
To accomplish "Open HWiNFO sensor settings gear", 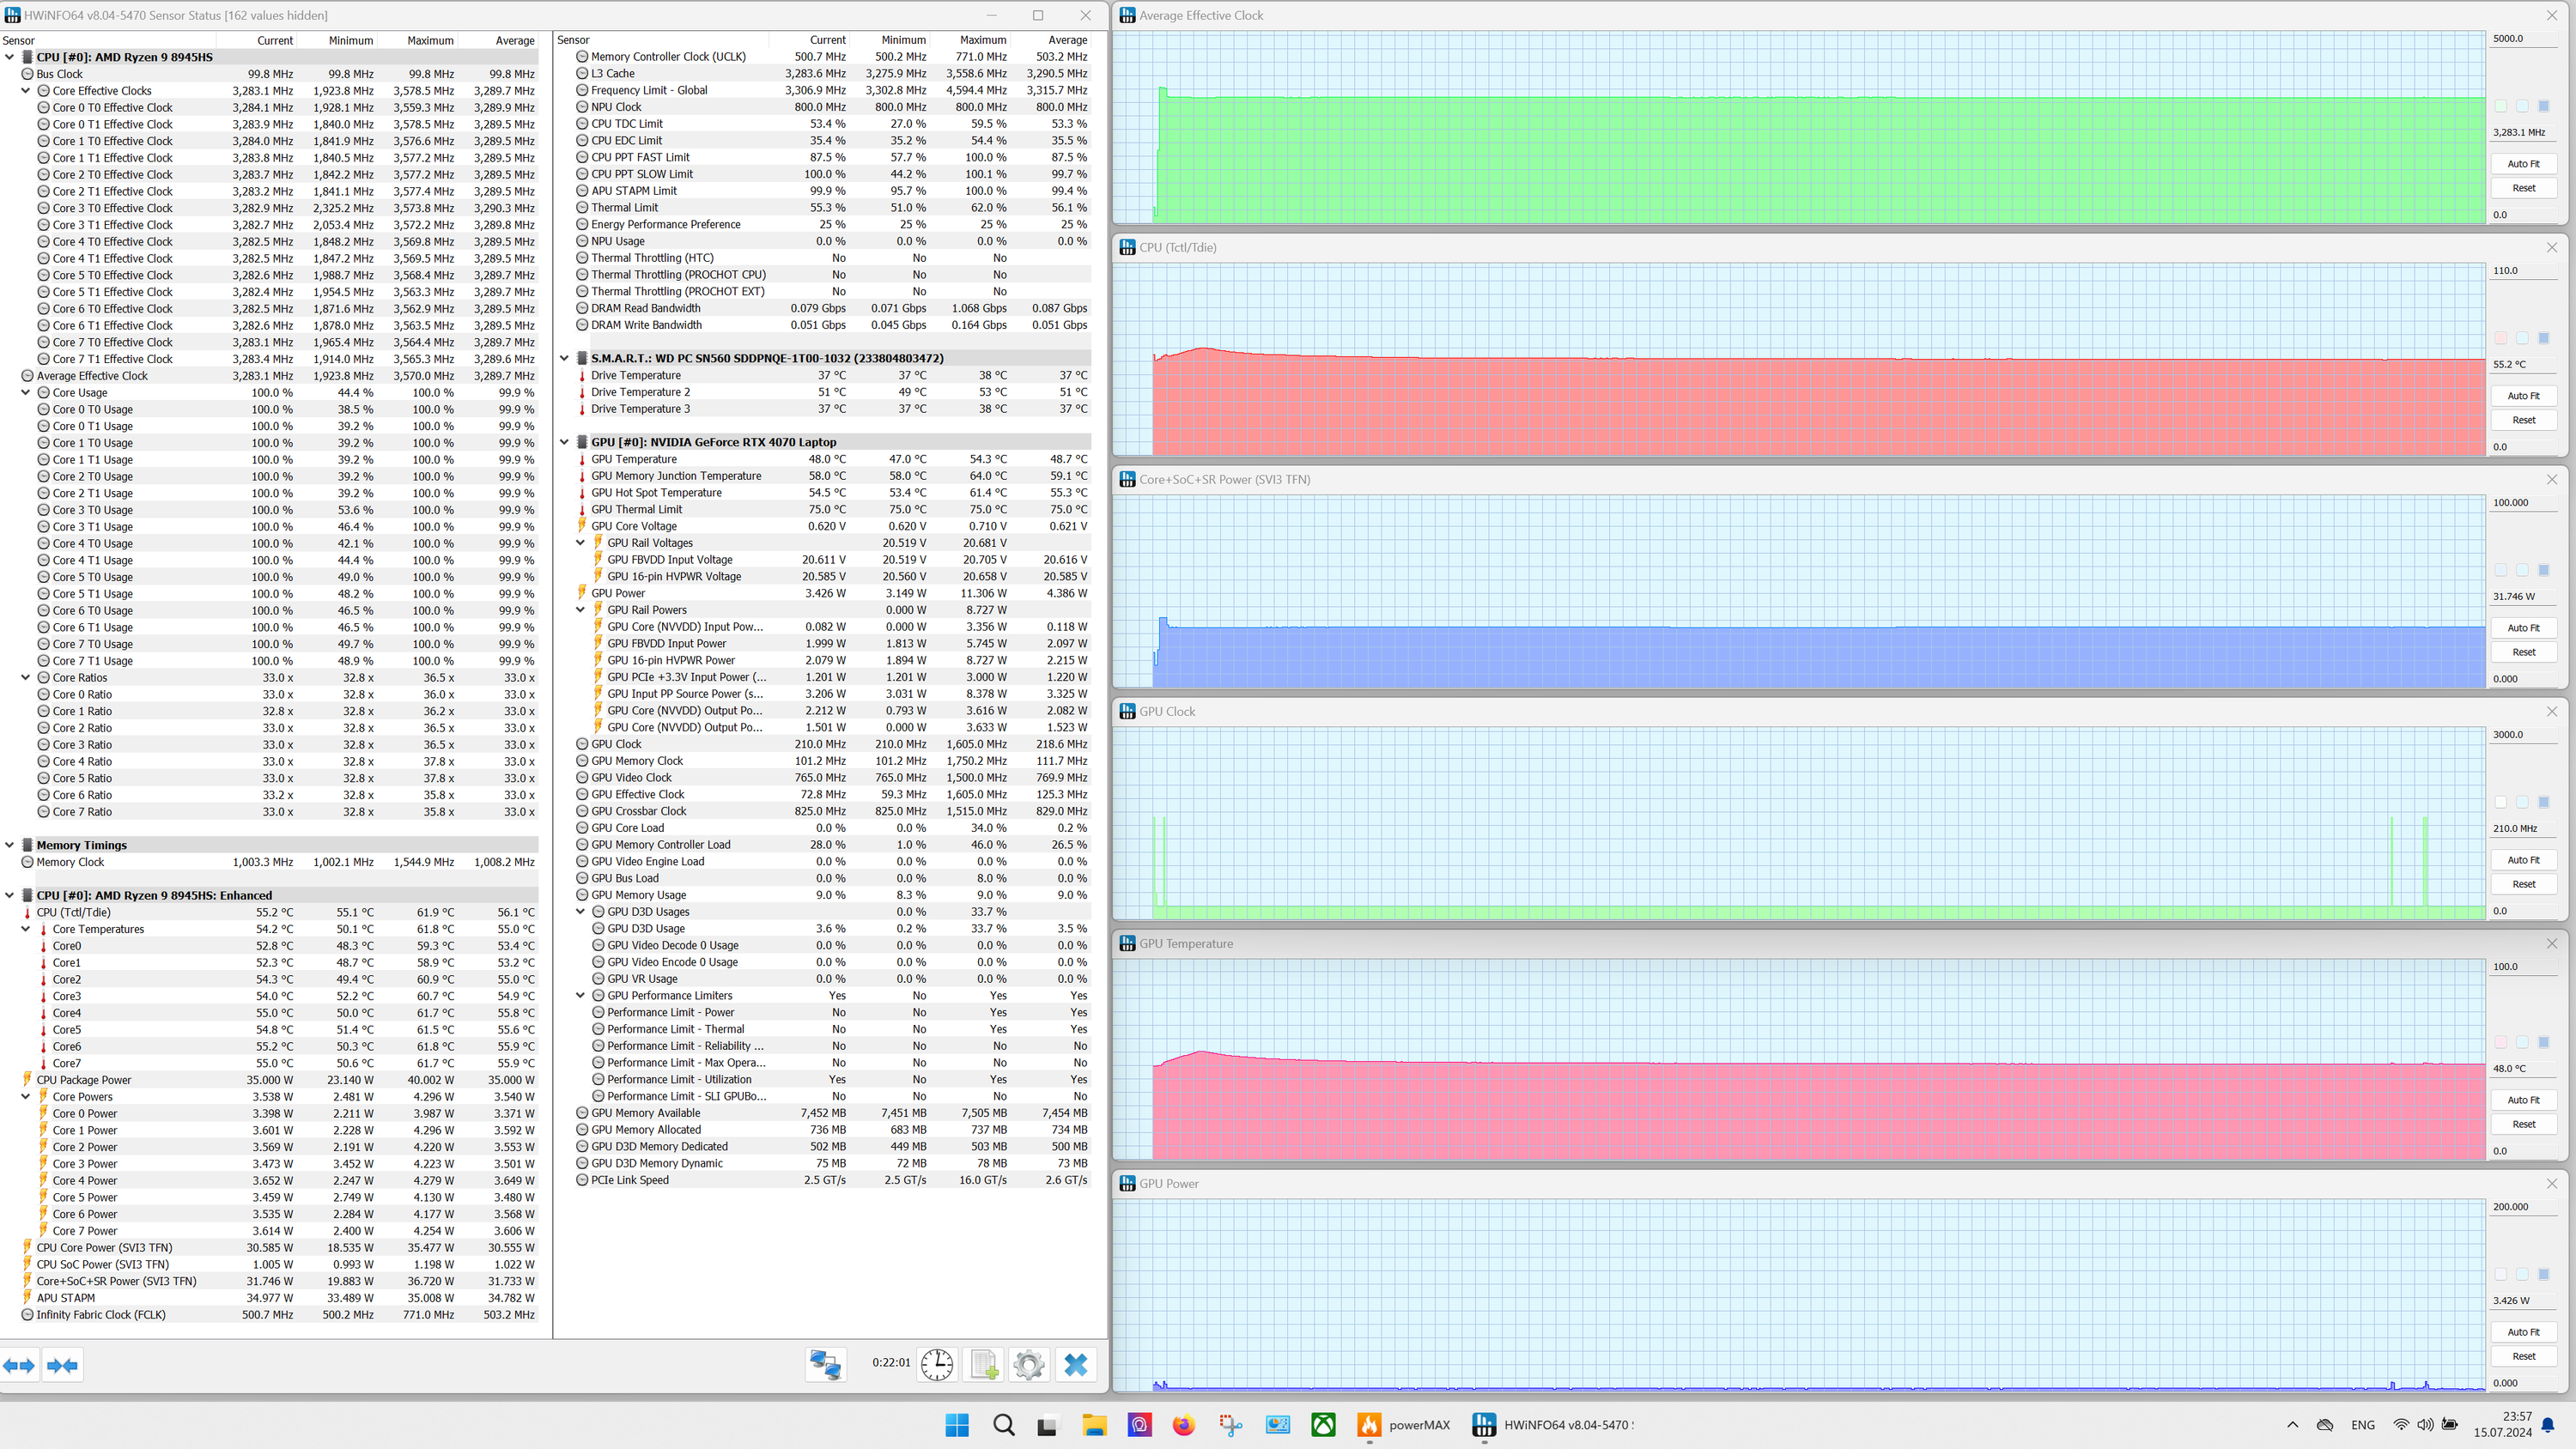I will click(x=1028, y=1364).
